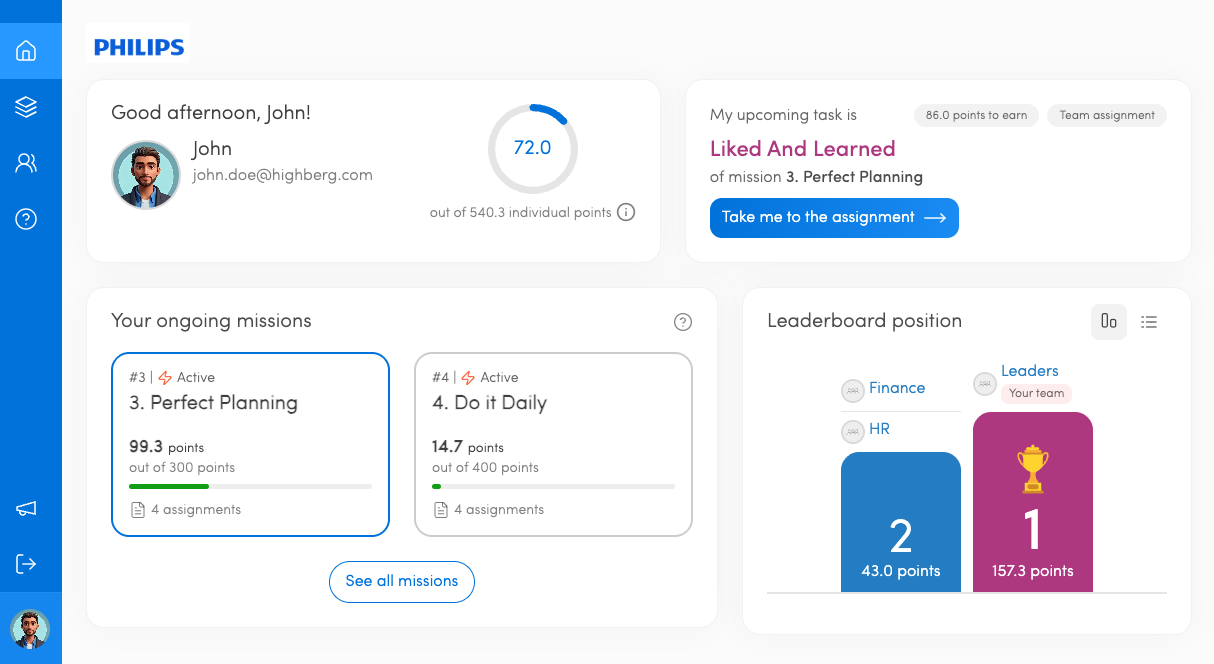This screenshot has height=664, width=1214.
Task: Open the help question mark in sidebar
Action: pos(27,219)
